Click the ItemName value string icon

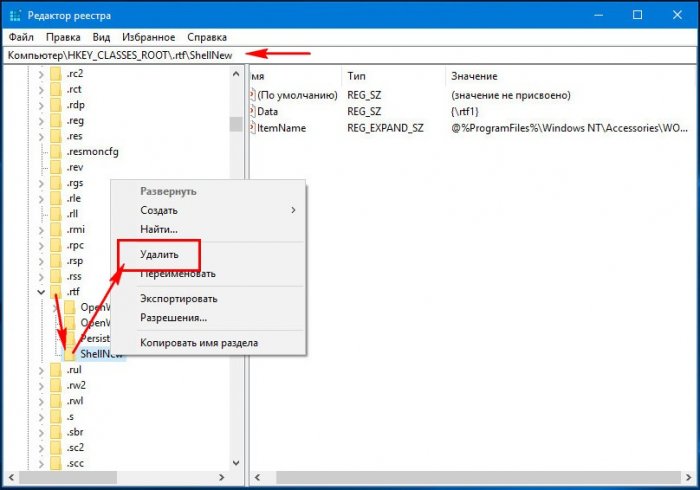tap(253, 128)
